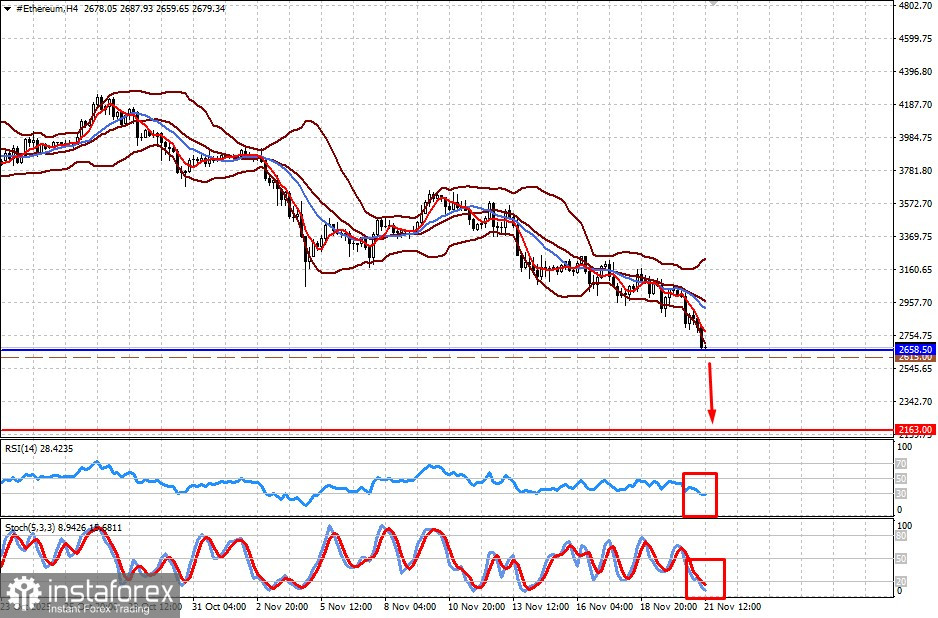Click the 8 Nov 04:00 time label
938x618 pixels.
coord(409,607)
